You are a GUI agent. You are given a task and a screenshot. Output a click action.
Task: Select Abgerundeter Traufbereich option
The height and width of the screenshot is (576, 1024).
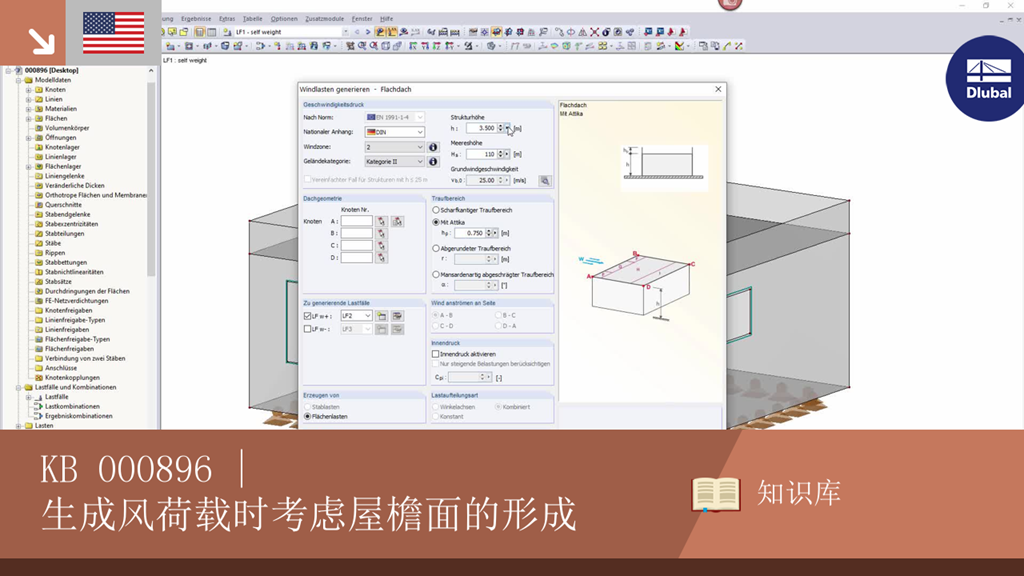tap(436, 248)
